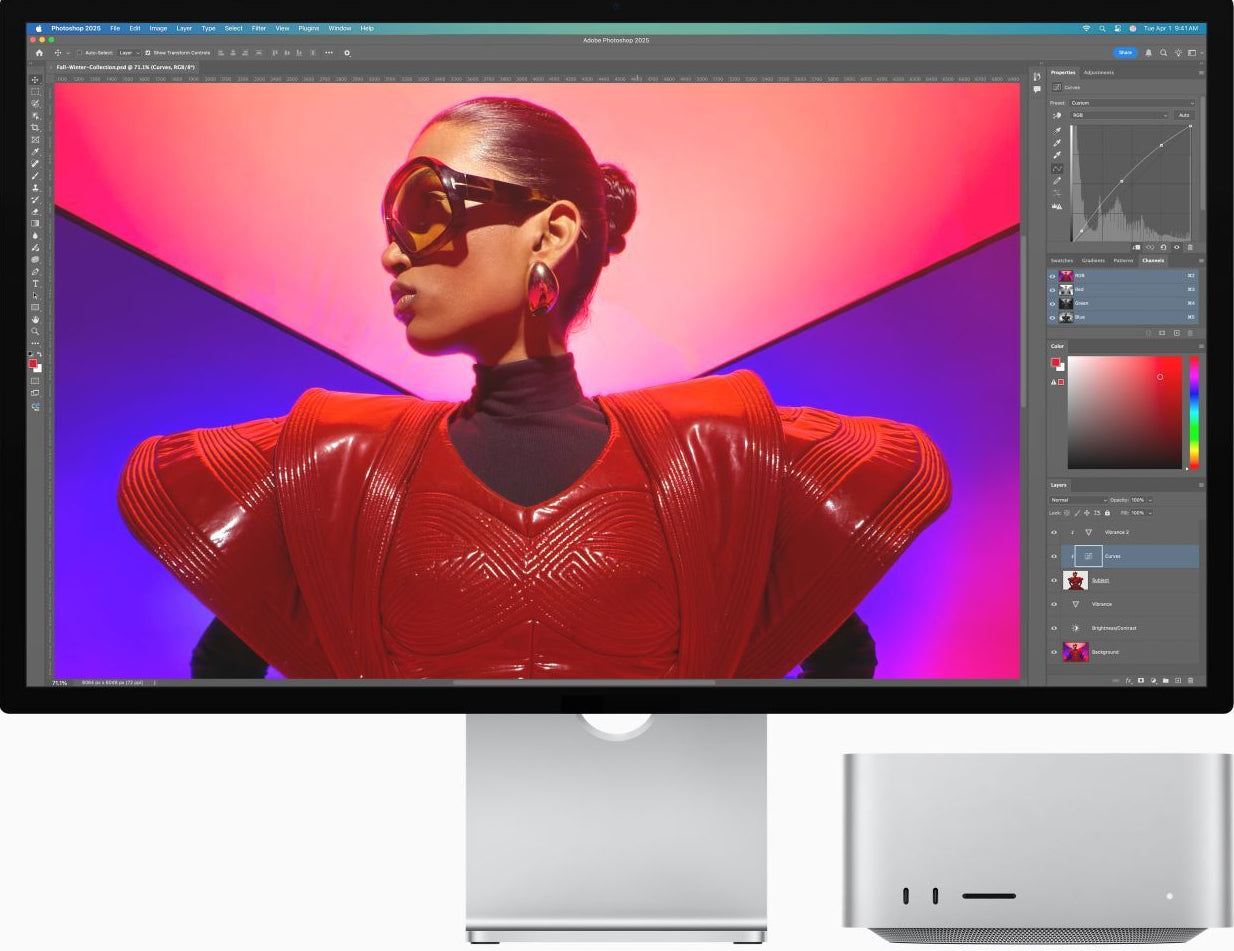Hide the Subject layer
The width and height of the screenshot is (1234, 951).
[1054, 580]
